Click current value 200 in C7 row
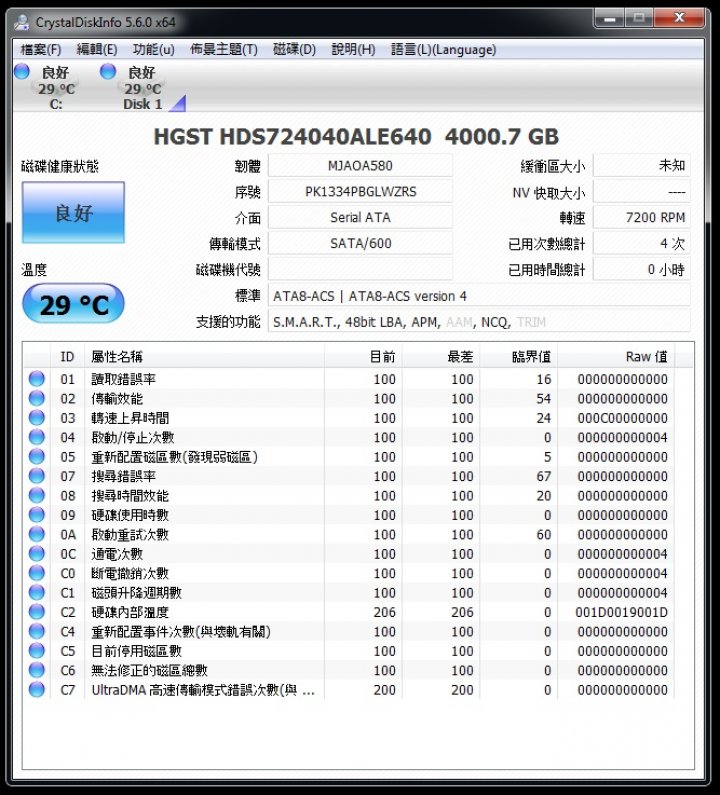720x795 pixels. tap(384, 690)
